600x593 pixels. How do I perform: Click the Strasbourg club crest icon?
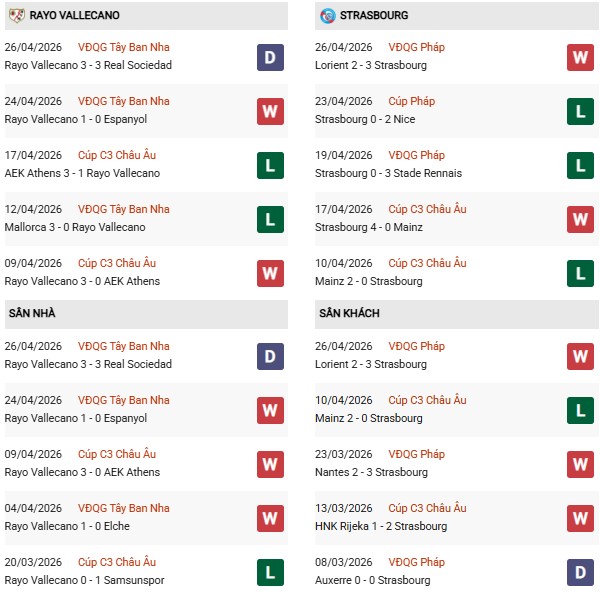pyautogui.click(x=327, y=15)
